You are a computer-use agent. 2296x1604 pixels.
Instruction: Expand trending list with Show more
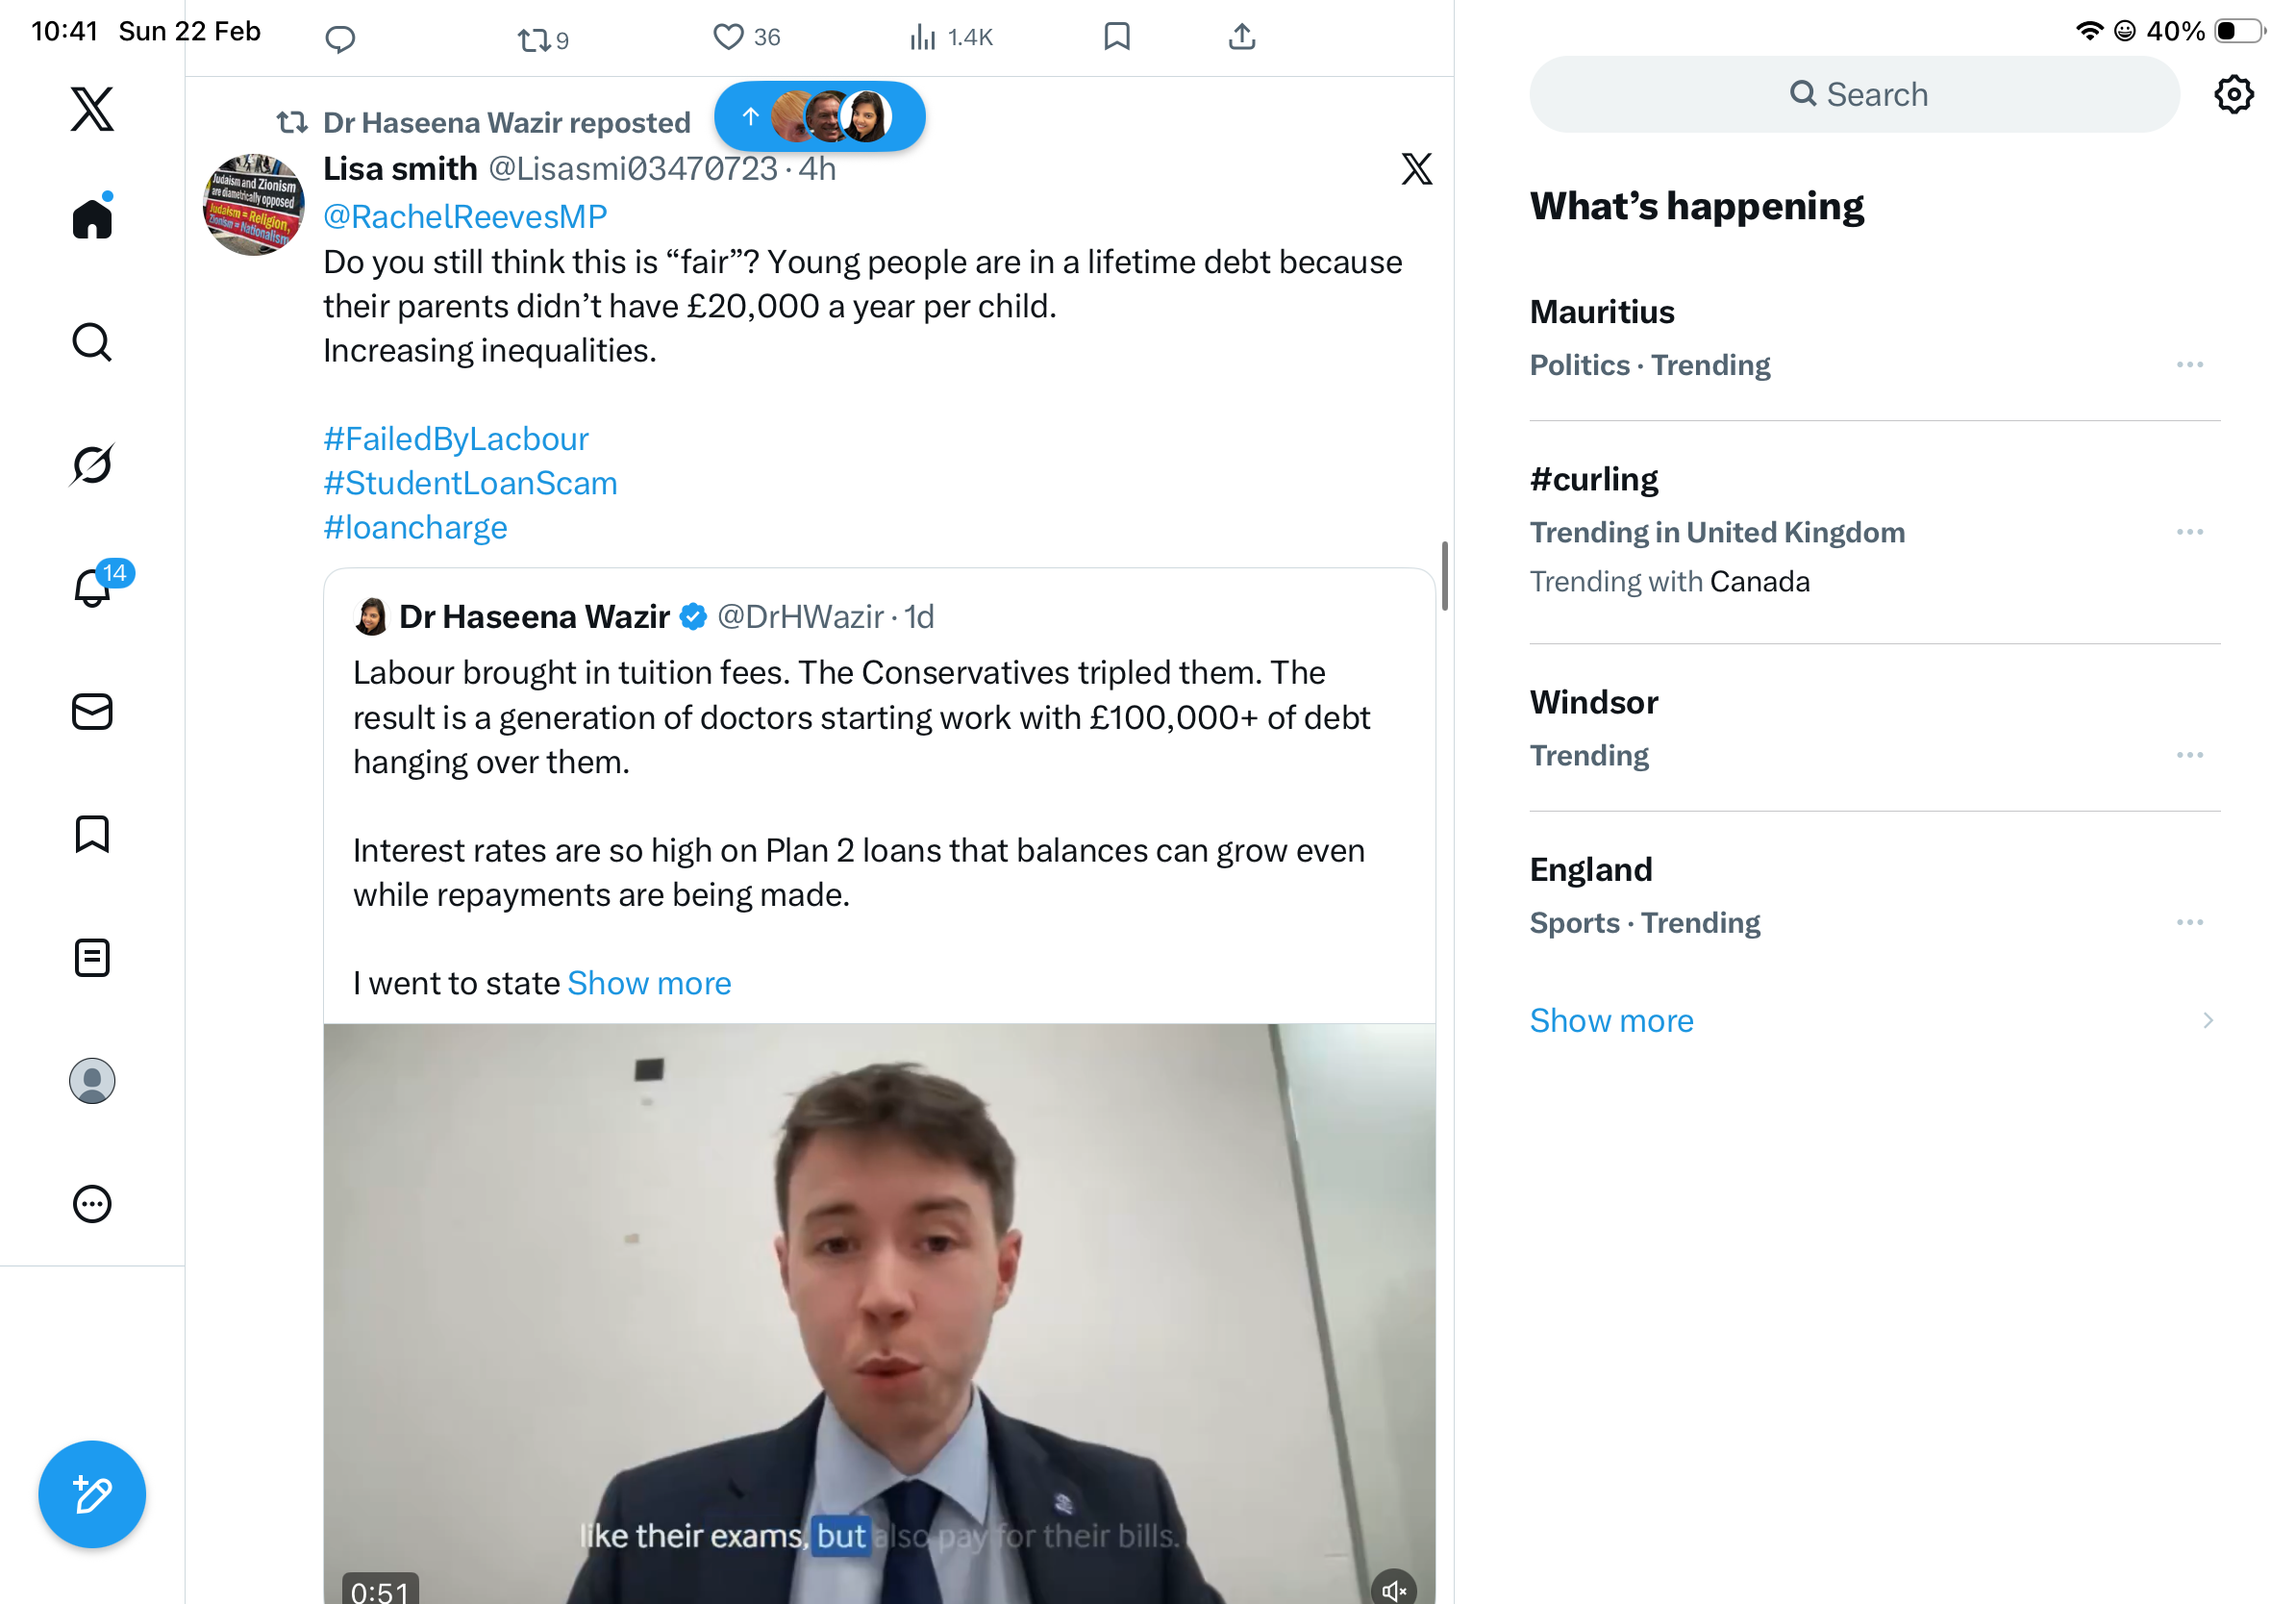point(1611,1020)
